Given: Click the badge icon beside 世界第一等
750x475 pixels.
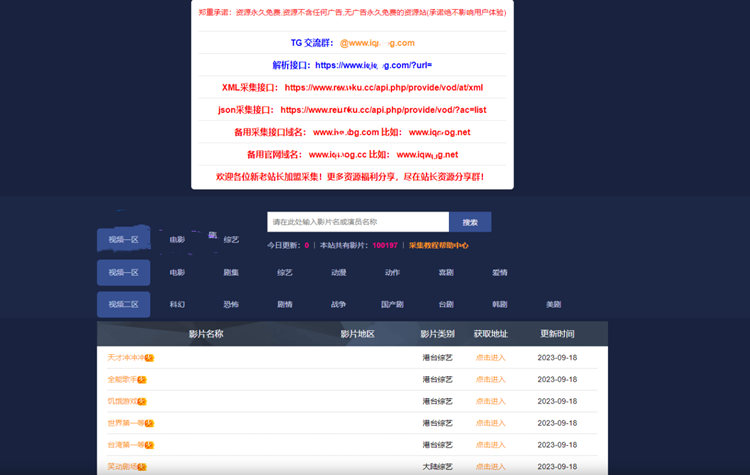Looking at the screenshot, I should [x=149, y=423].
